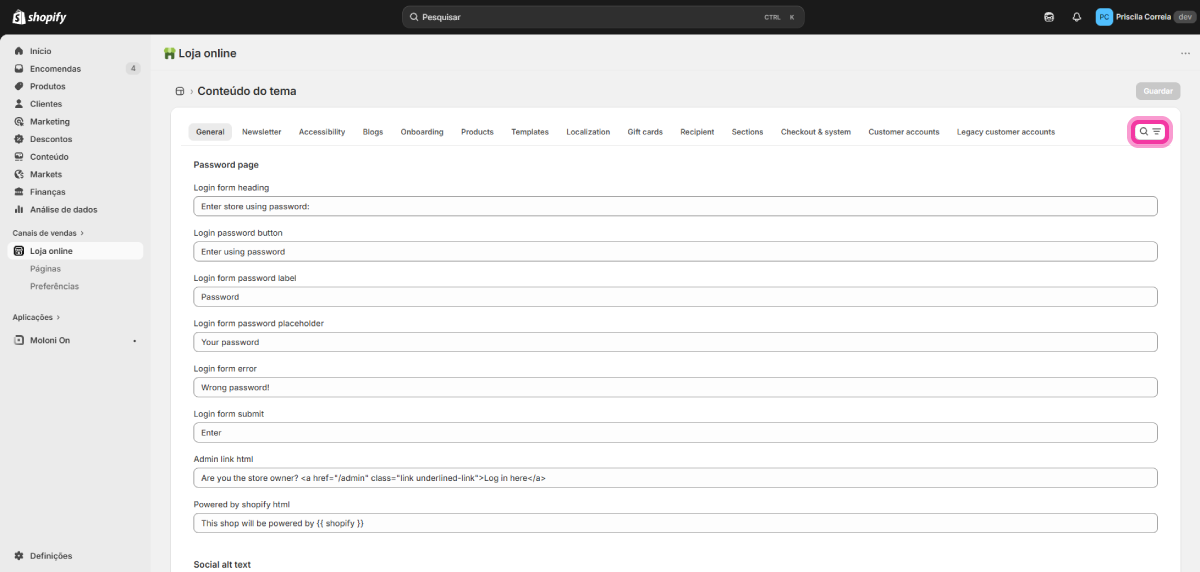The height and width of the screenshot is (572, 1200).
Task: Click the Definições gear icon
Action: pyautogui.click(x=19, y=556)
